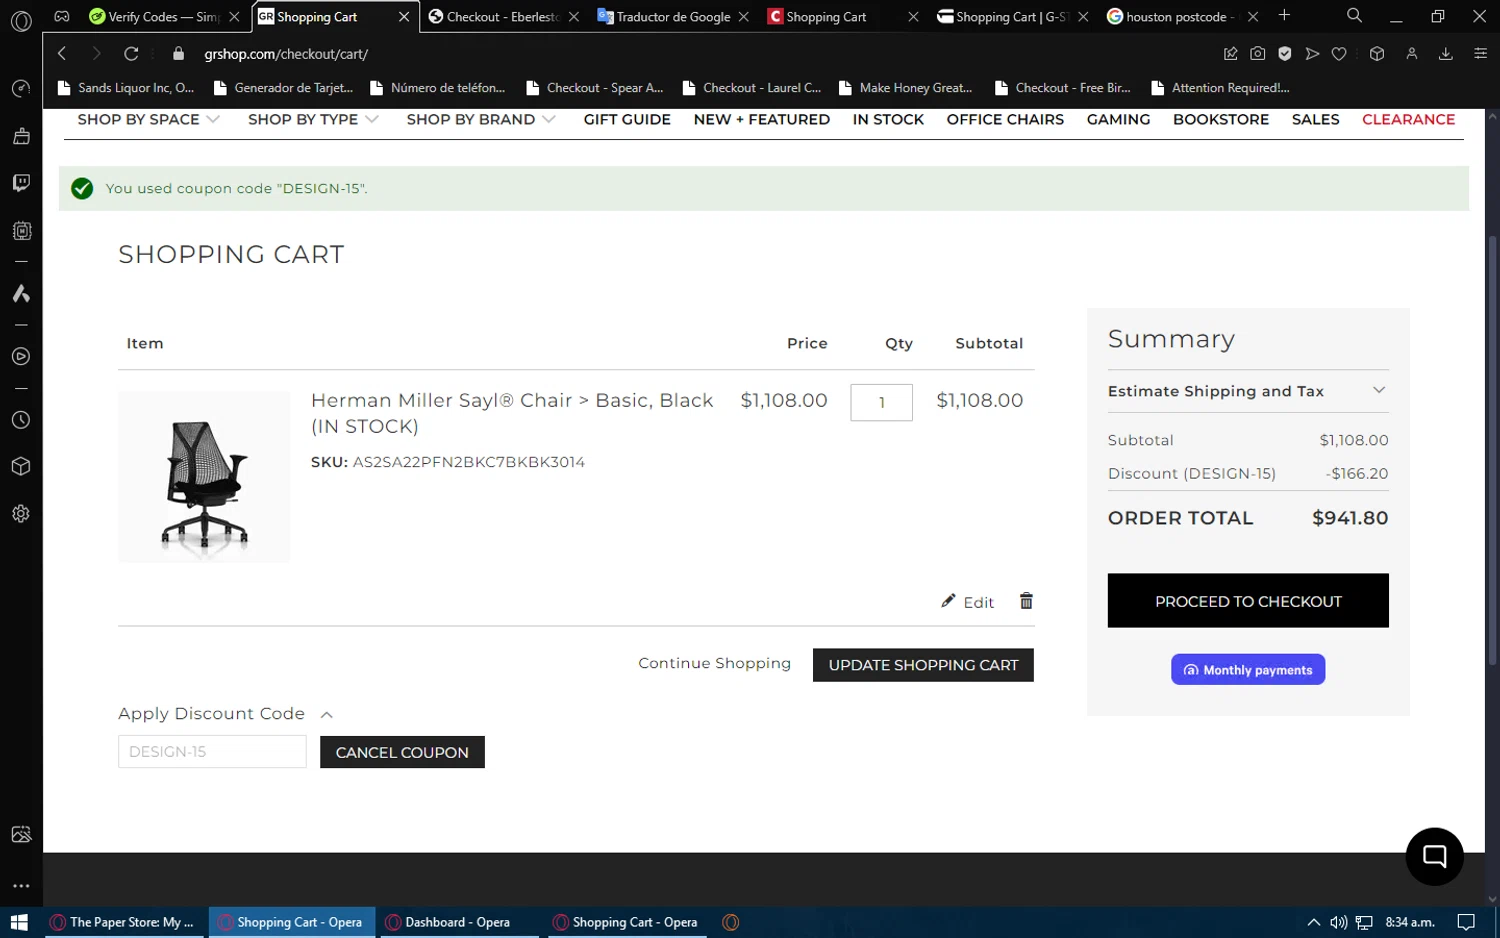The width and height of the screenshot is (1500, 938).
Task: Click the trash icon to remove the Sayl chair
Action: (x=1026, y=601)
